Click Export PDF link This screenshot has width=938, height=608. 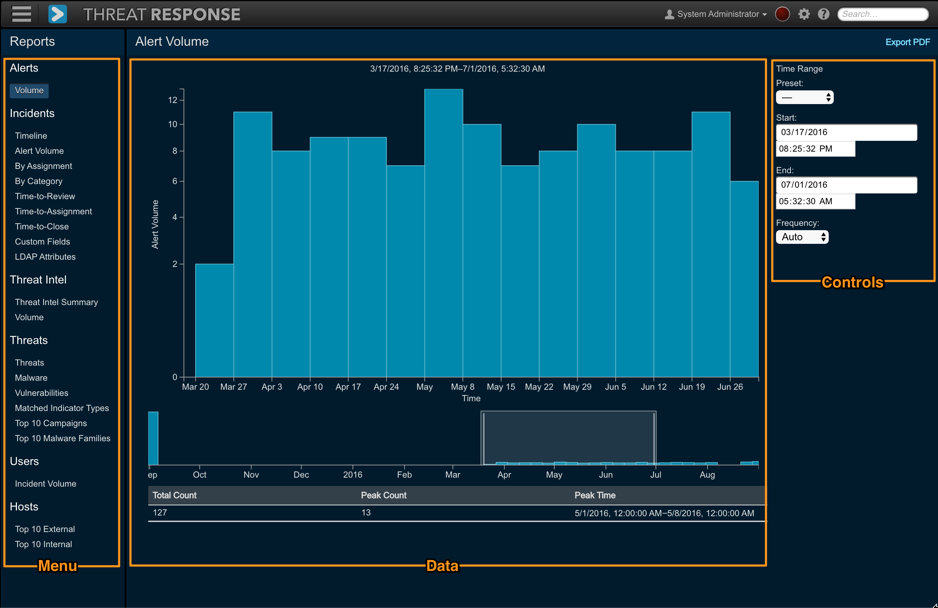(907, 42)
